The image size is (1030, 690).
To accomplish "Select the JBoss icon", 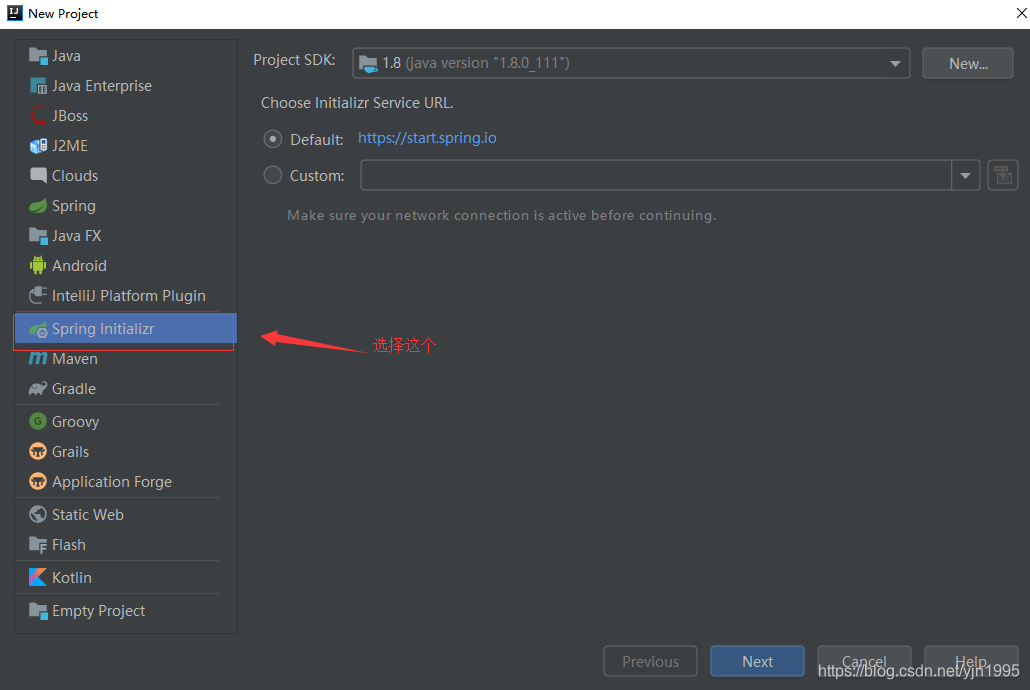I will (38, 116).
